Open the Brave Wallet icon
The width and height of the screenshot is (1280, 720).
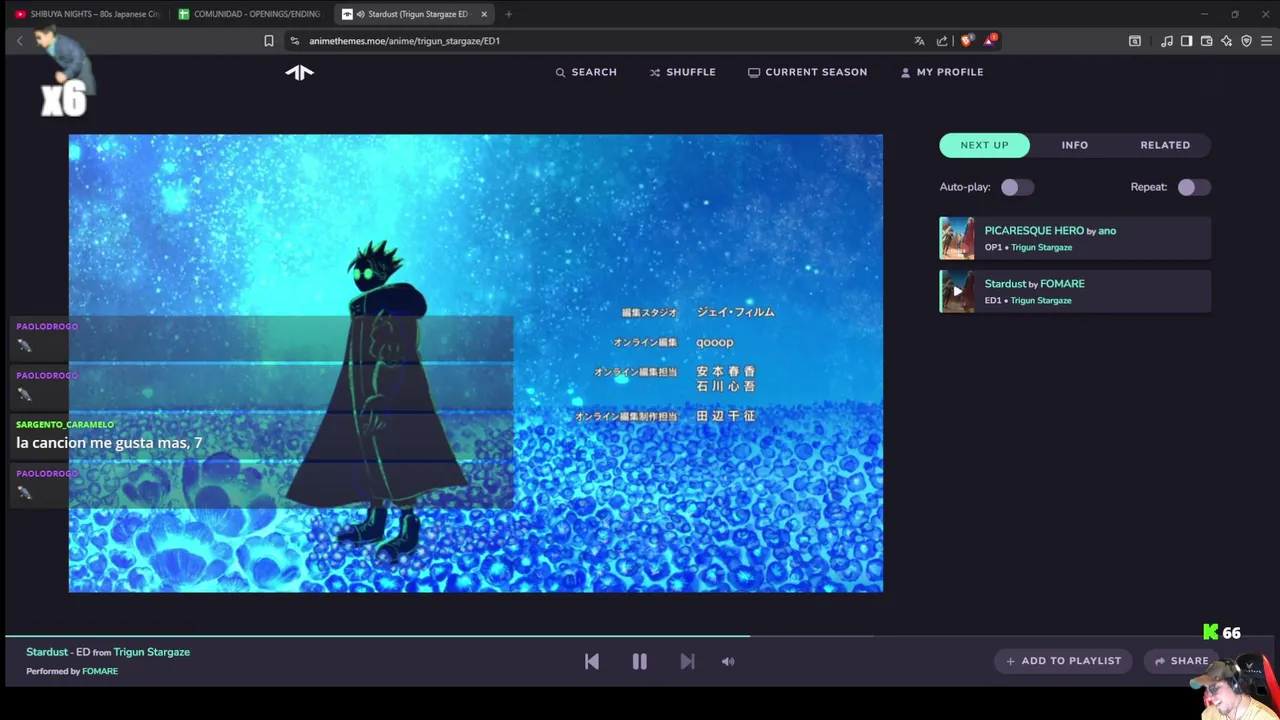point(1206,41)
